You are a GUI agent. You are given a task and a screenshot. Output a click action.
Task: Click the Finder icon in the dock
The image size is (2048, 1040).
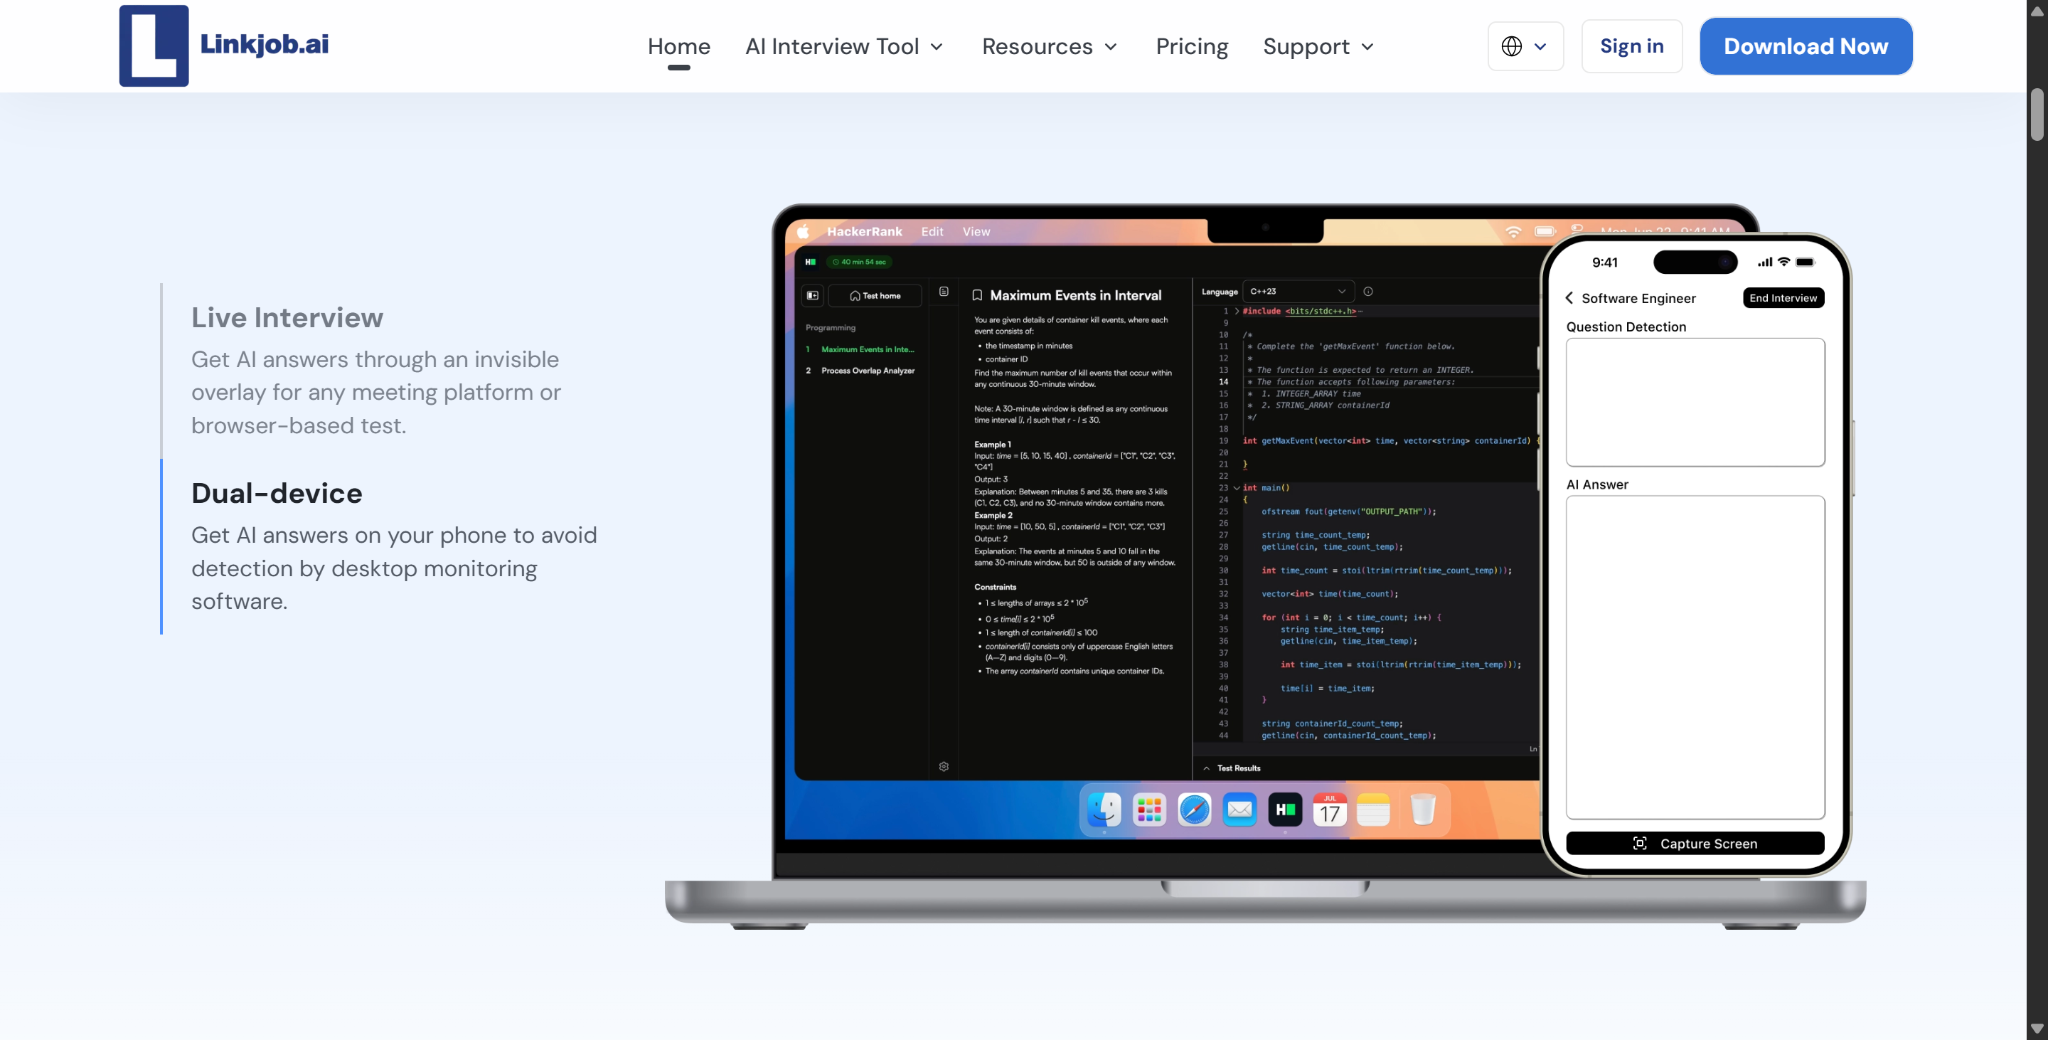coord(1104,810)
